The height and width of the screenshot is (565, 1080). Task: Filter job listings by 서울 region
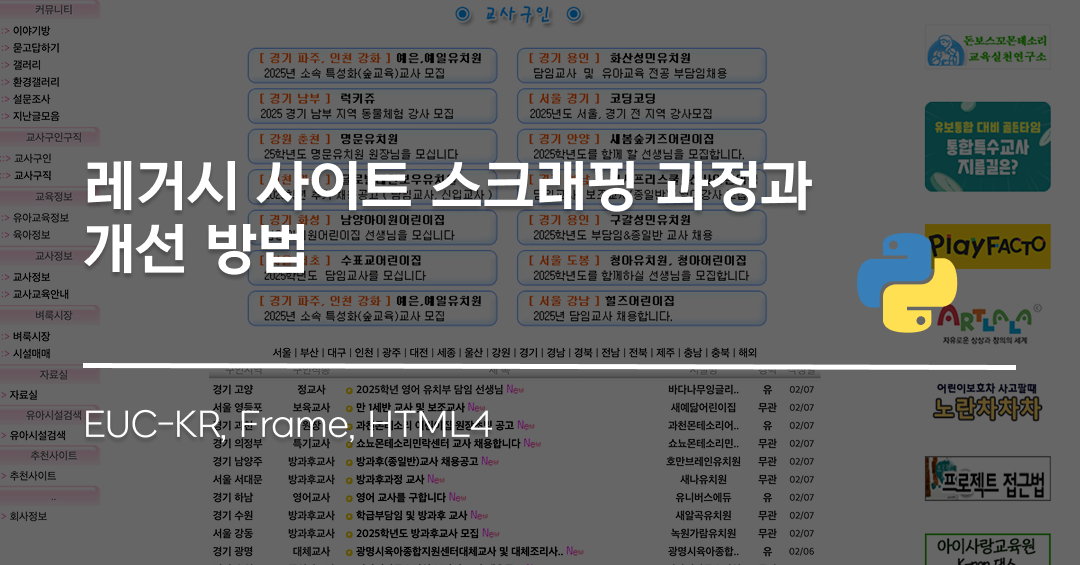click(x=282, y=353)
